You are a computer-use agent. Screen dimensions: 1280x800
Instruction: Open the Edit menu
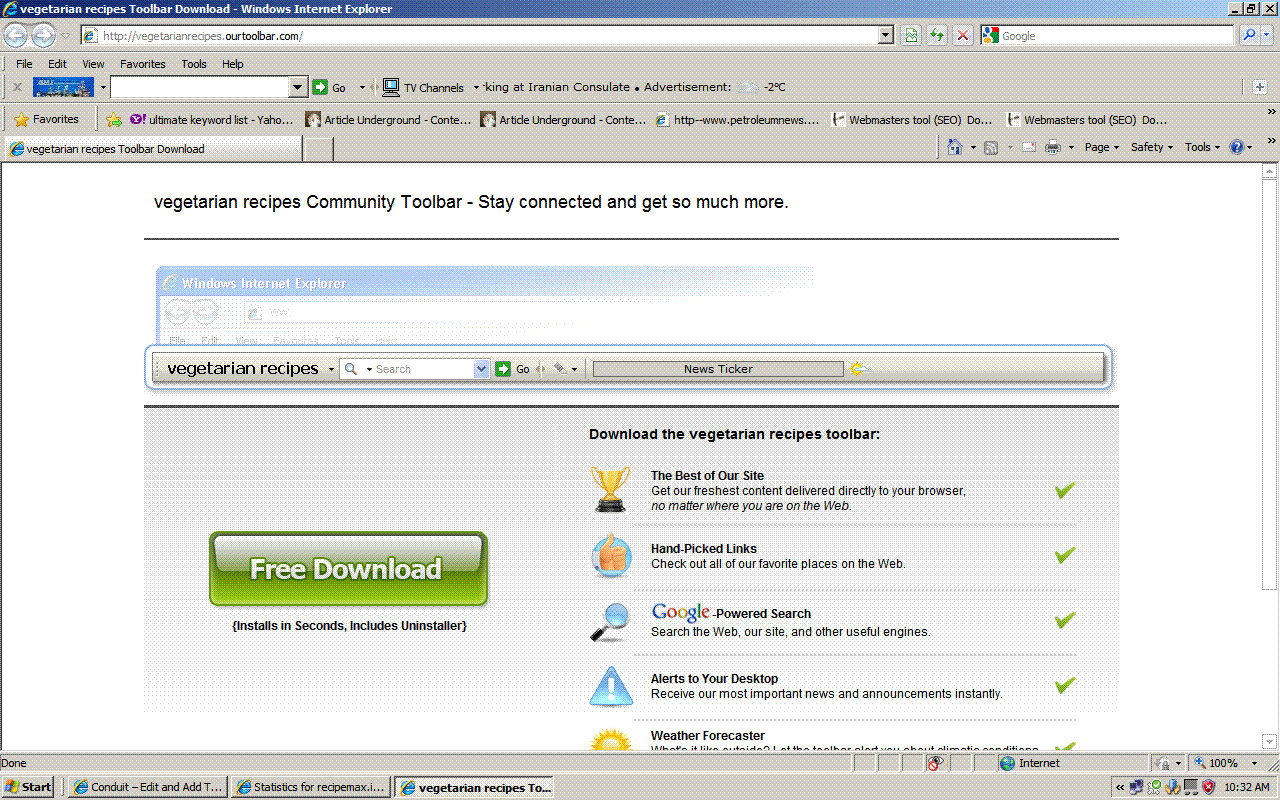(57, 64)
